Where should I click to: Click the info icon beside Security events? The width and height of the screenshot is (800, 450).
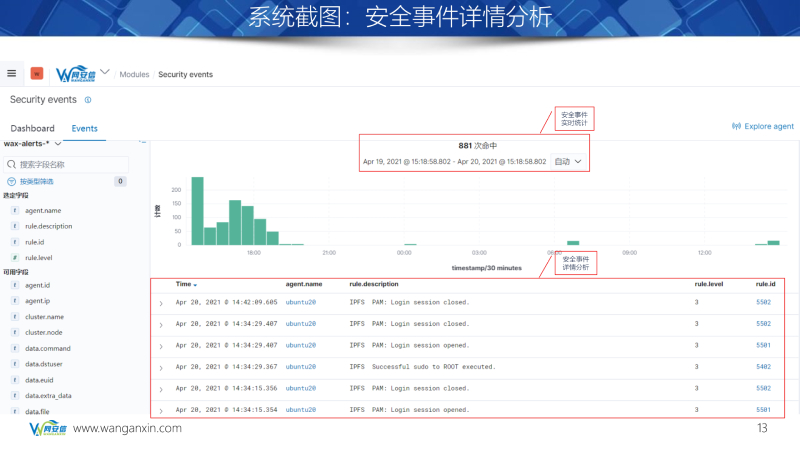click(x=88, y=100)
